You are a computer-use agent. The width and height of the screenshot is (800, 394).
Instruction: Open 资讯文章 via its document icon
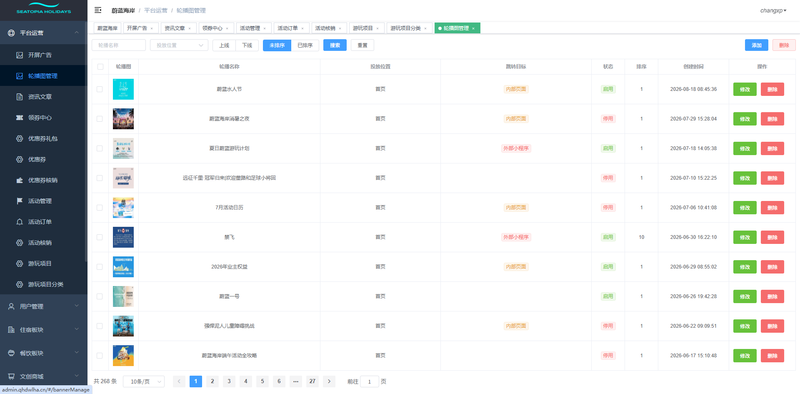click(x=19, y=96)
